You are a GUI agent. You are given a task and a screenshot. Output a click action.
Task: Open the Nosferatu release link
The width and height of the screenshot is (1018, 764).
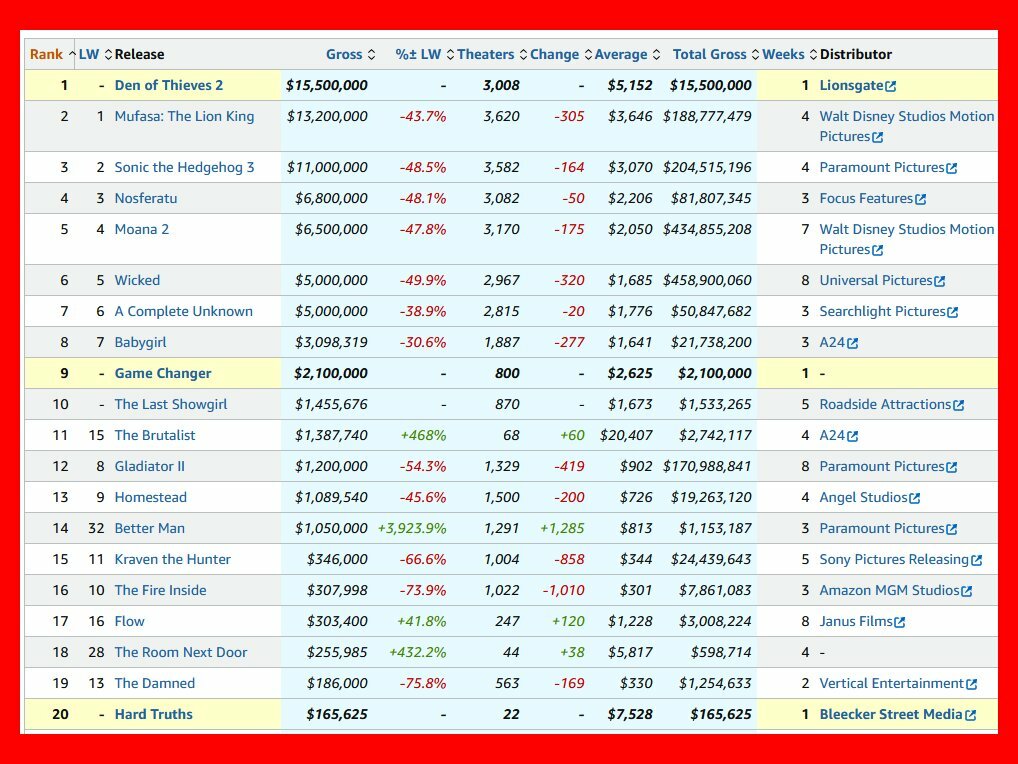click(146, 199)
